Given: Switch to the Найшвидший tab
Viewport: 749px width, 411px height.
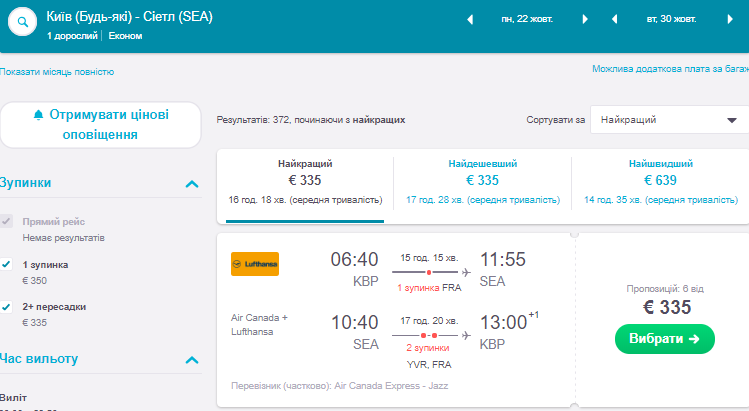Looking at the screenshot, I should (660, 180).
